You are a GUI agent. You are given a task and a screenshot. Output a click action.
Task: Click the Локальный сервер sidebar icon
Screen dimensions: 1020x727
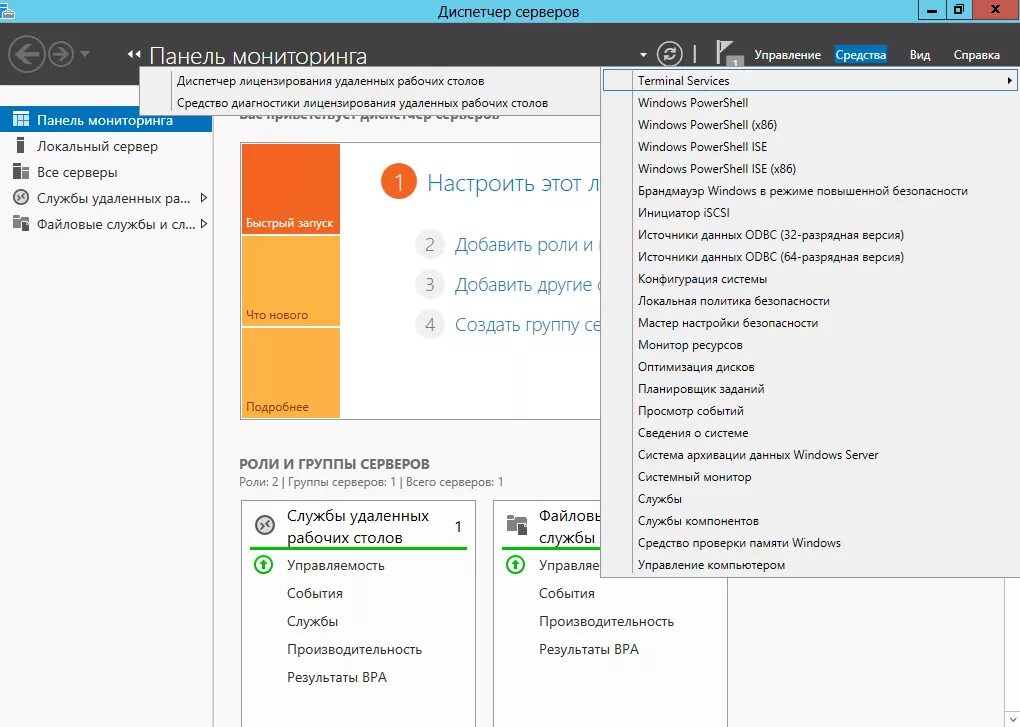click(21, 146)
